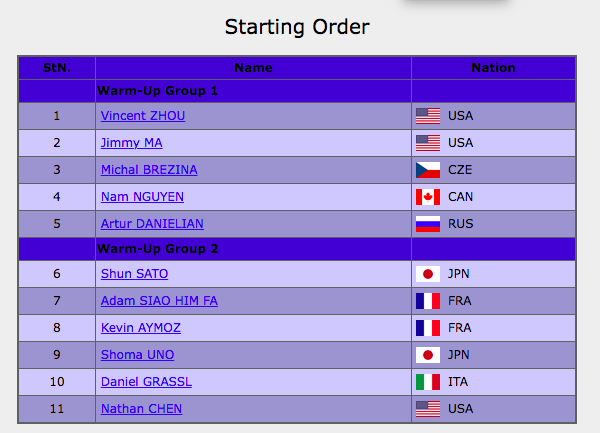Click the USA flag beside Nathan CHEN
Viewport: 600px width, 433px height.
tap(428, 409)
